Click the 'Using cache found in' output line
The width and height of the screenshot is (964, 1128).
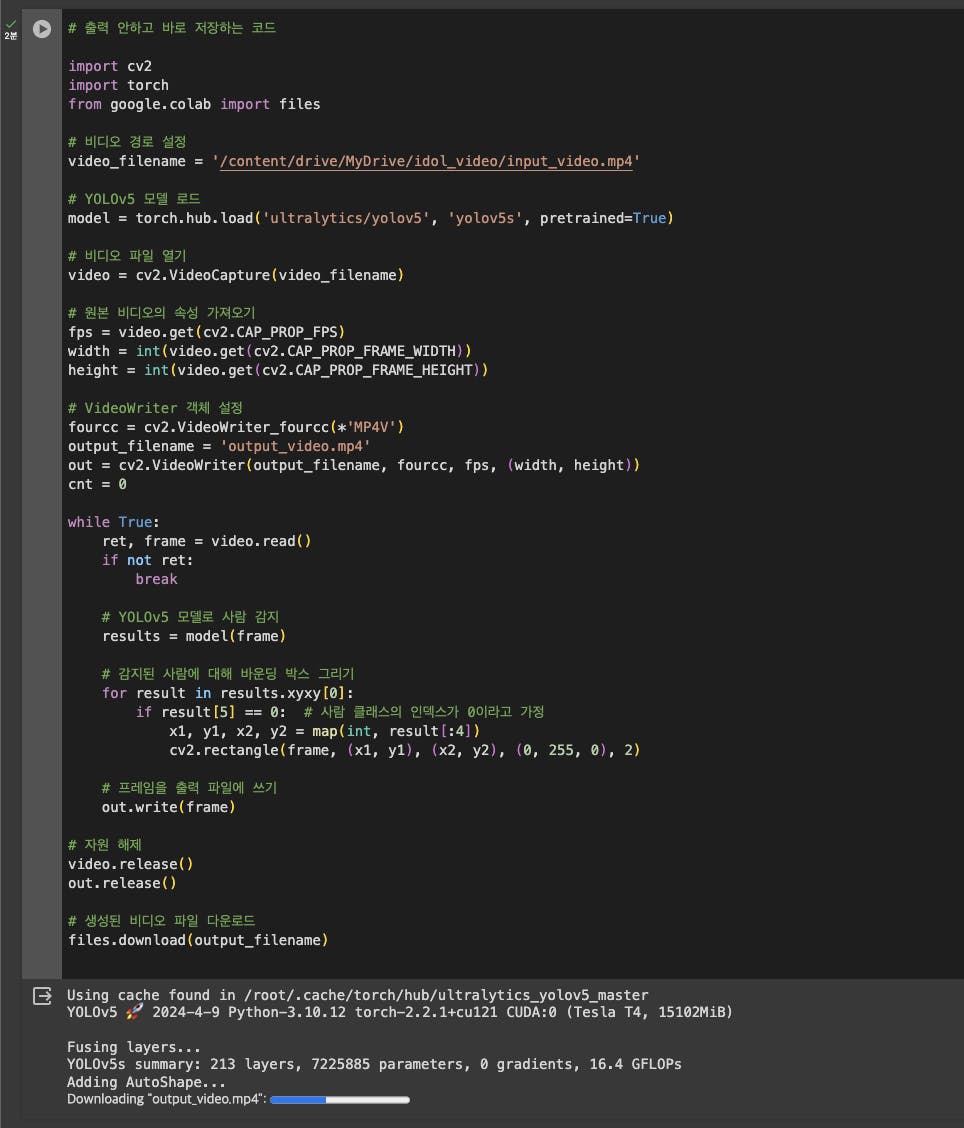[358, 995]
